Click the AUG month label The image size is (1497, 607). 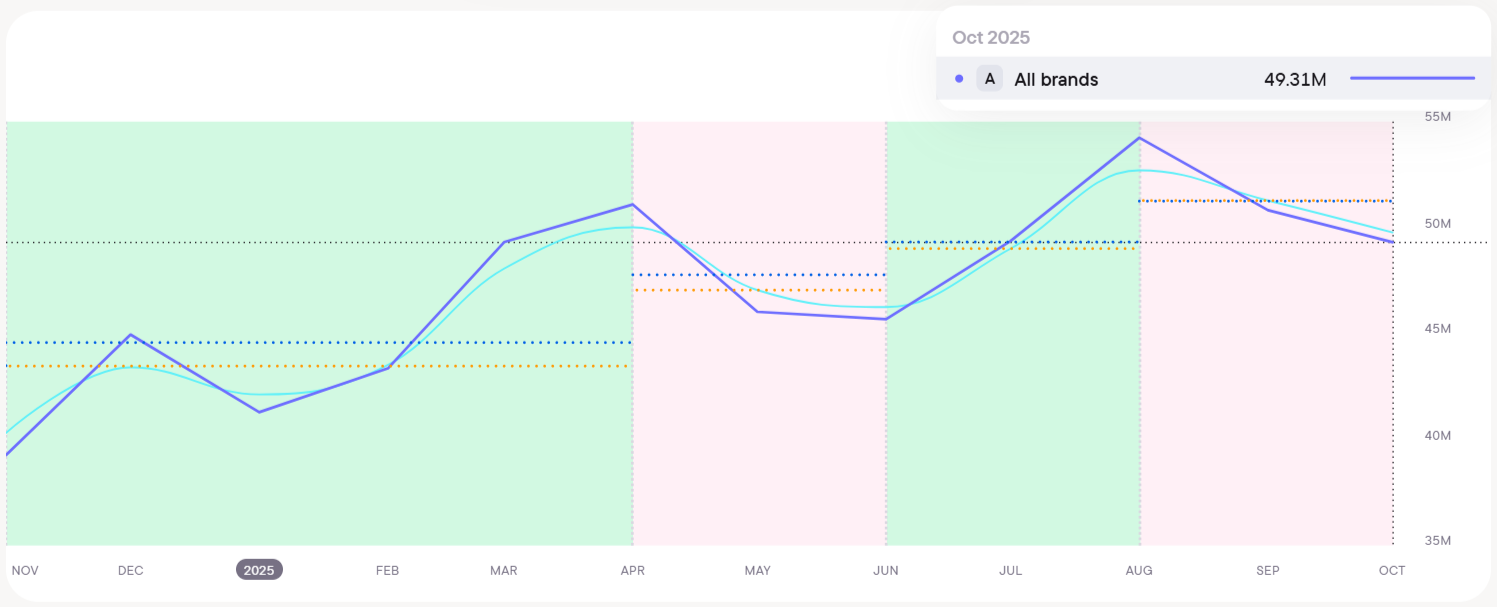tap(1139, 571)
